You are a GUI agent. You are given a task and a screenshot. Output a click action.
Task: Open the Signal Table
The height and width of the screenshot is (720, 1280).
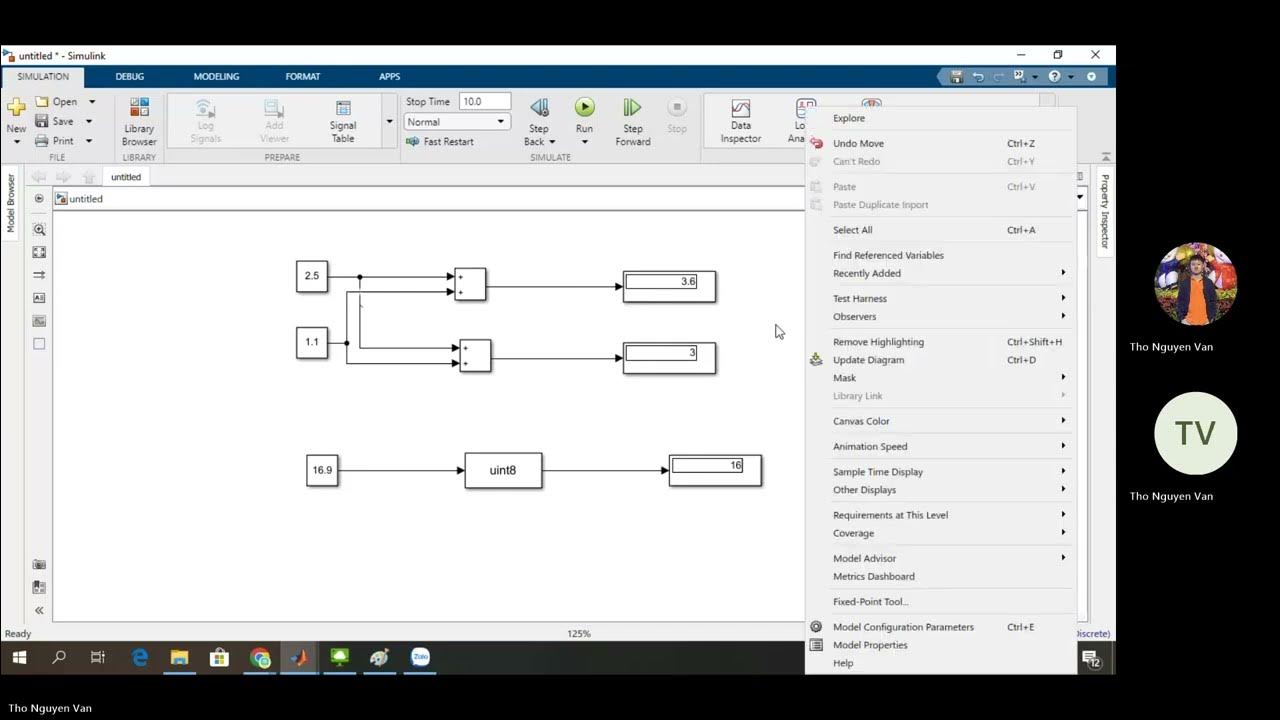coord(343,121)
